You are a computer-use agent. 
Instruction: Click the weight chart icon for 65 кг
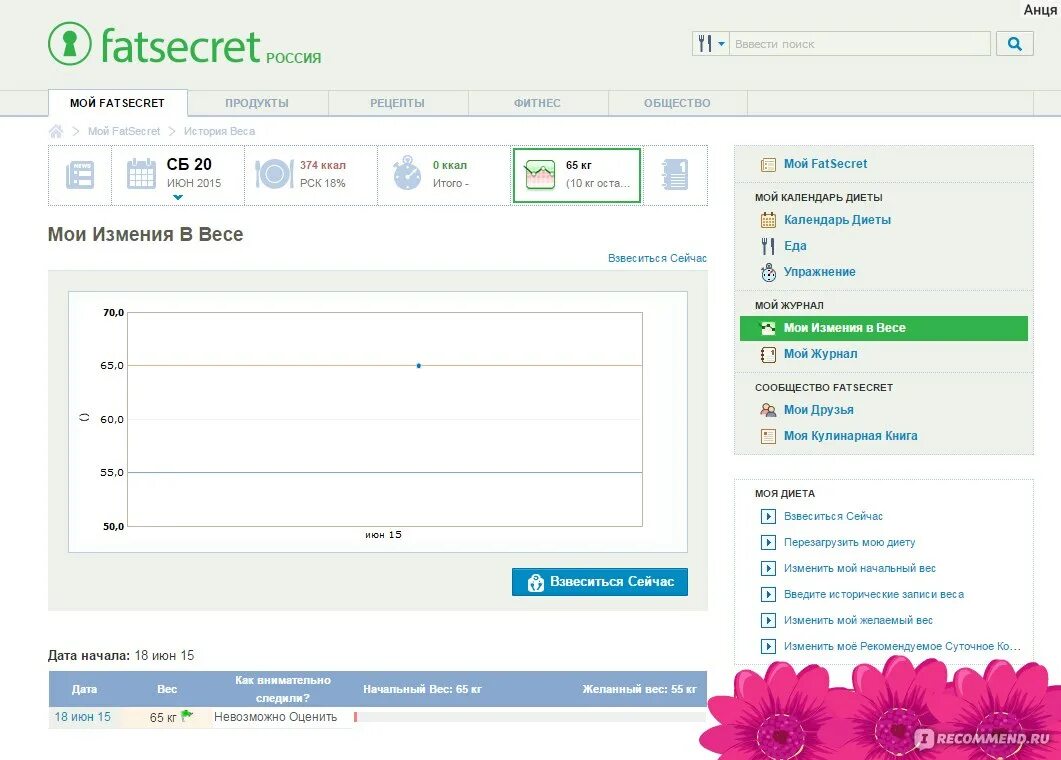(540, 175)
